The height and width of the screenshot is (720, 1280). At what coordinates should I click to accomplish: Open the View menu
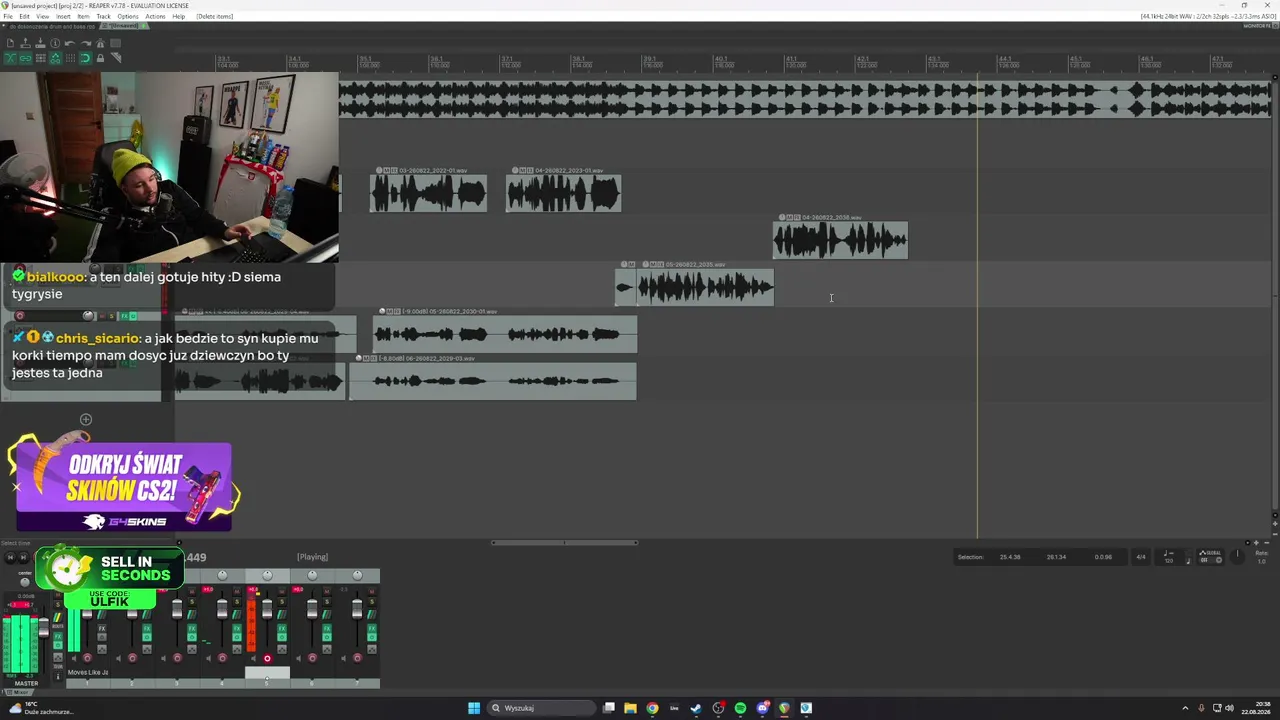[x=42, y=16]
